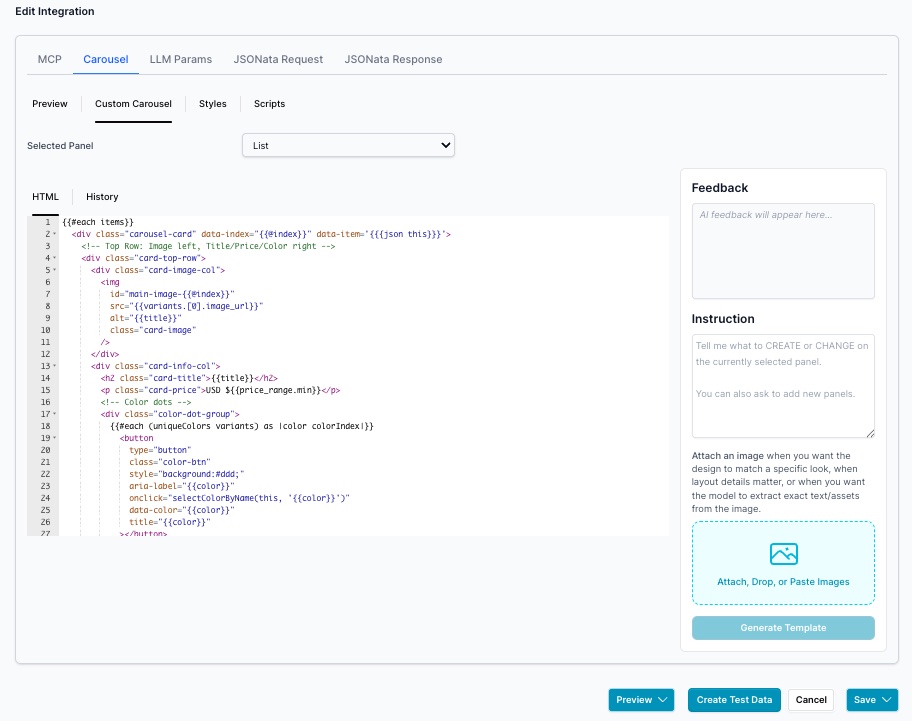Click the Create Test Data button
The width and height of the screenshot is (912, 721).
pos(734,700)
